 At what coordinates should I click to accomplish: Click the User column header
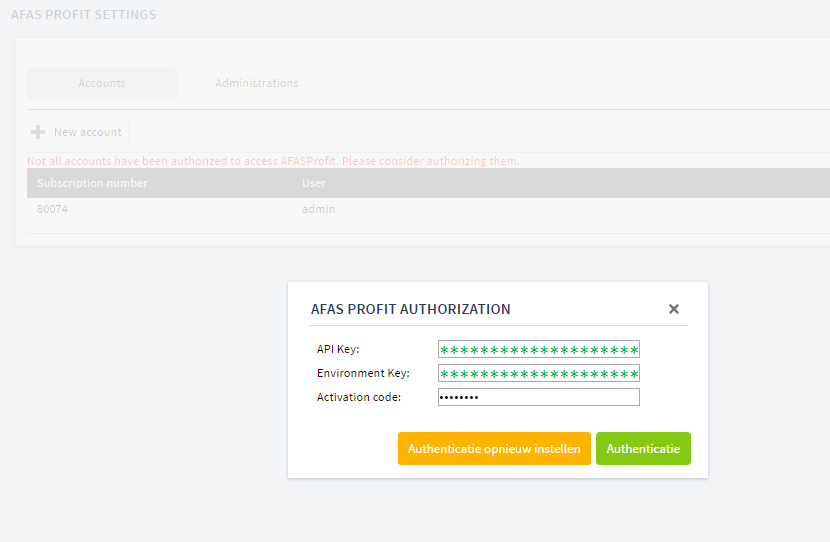click(314, 183)
